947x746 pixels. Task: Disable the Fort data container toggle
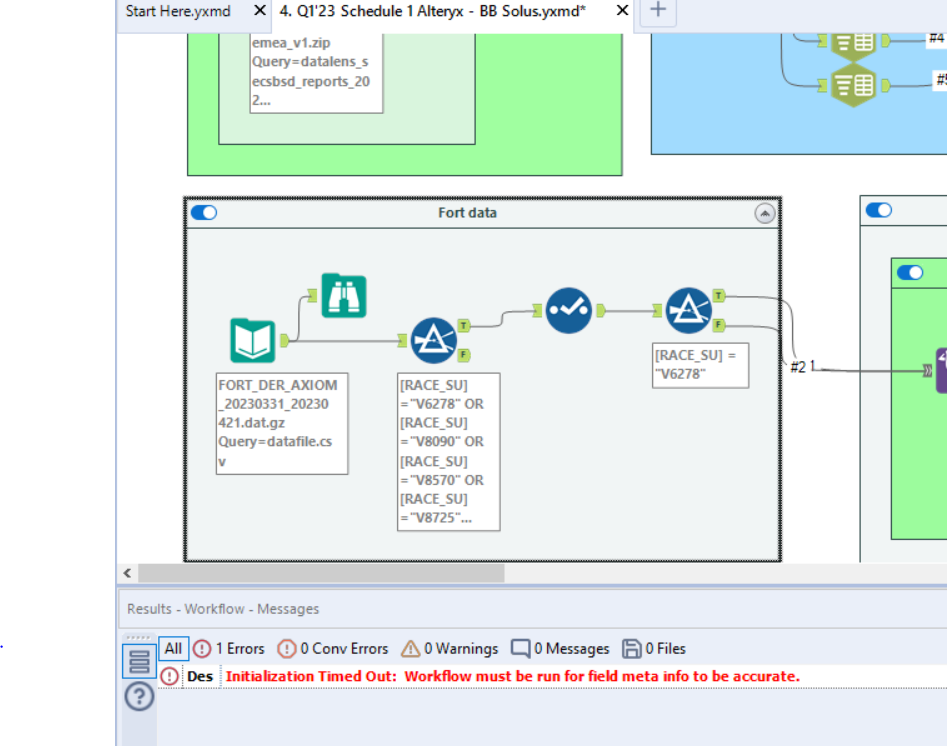click(204, 212)
